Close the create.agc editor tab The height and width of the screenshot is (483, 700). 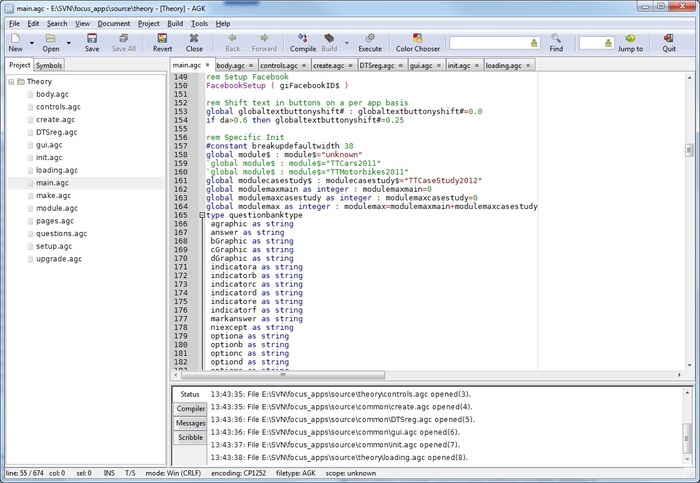point(350,66)
